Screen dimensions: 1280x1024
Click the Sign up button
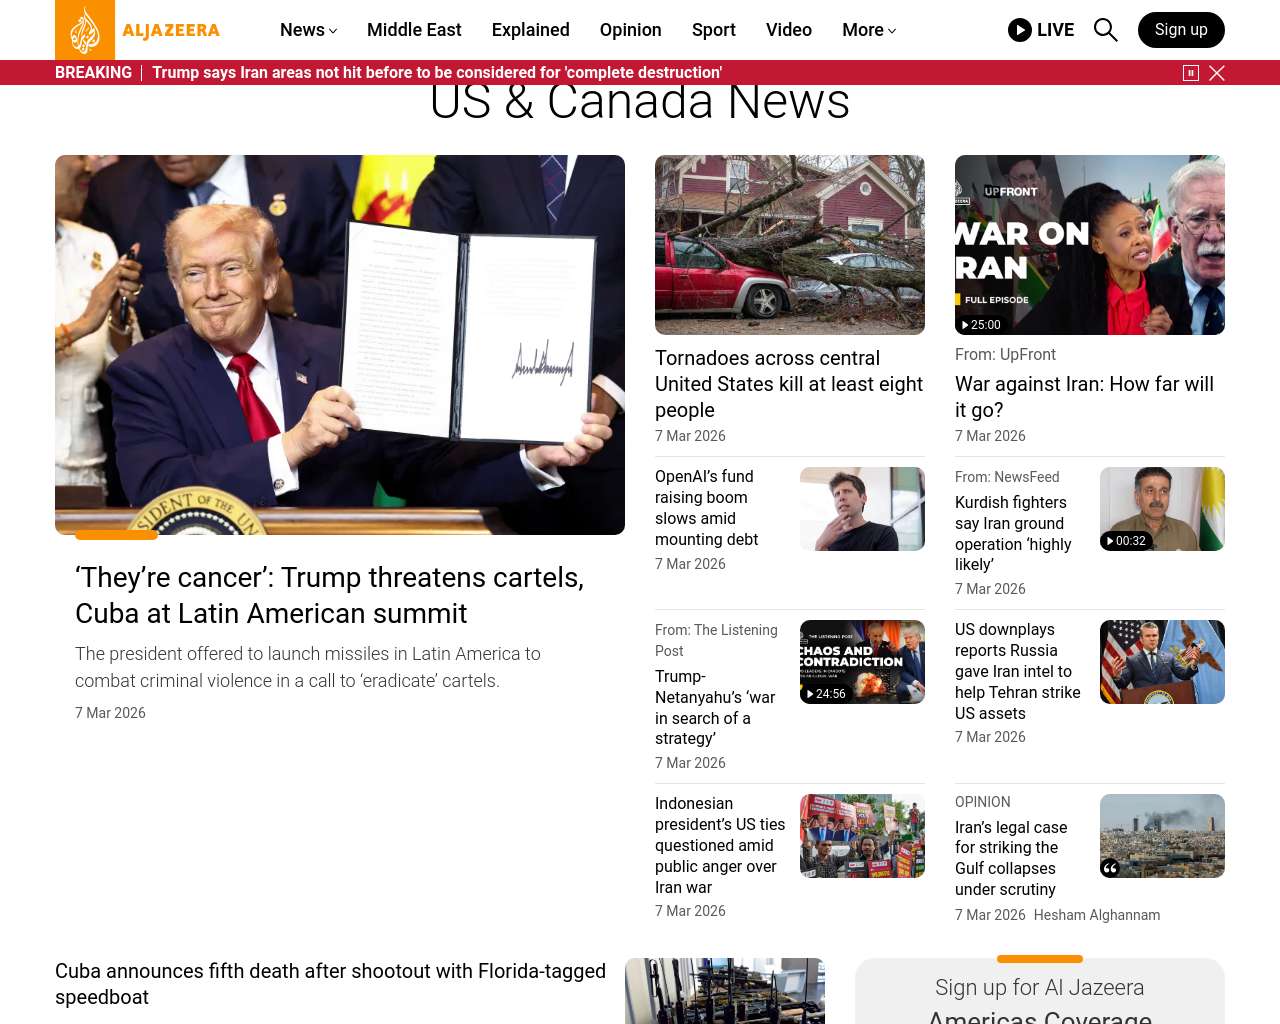(x=1181, y=30)
